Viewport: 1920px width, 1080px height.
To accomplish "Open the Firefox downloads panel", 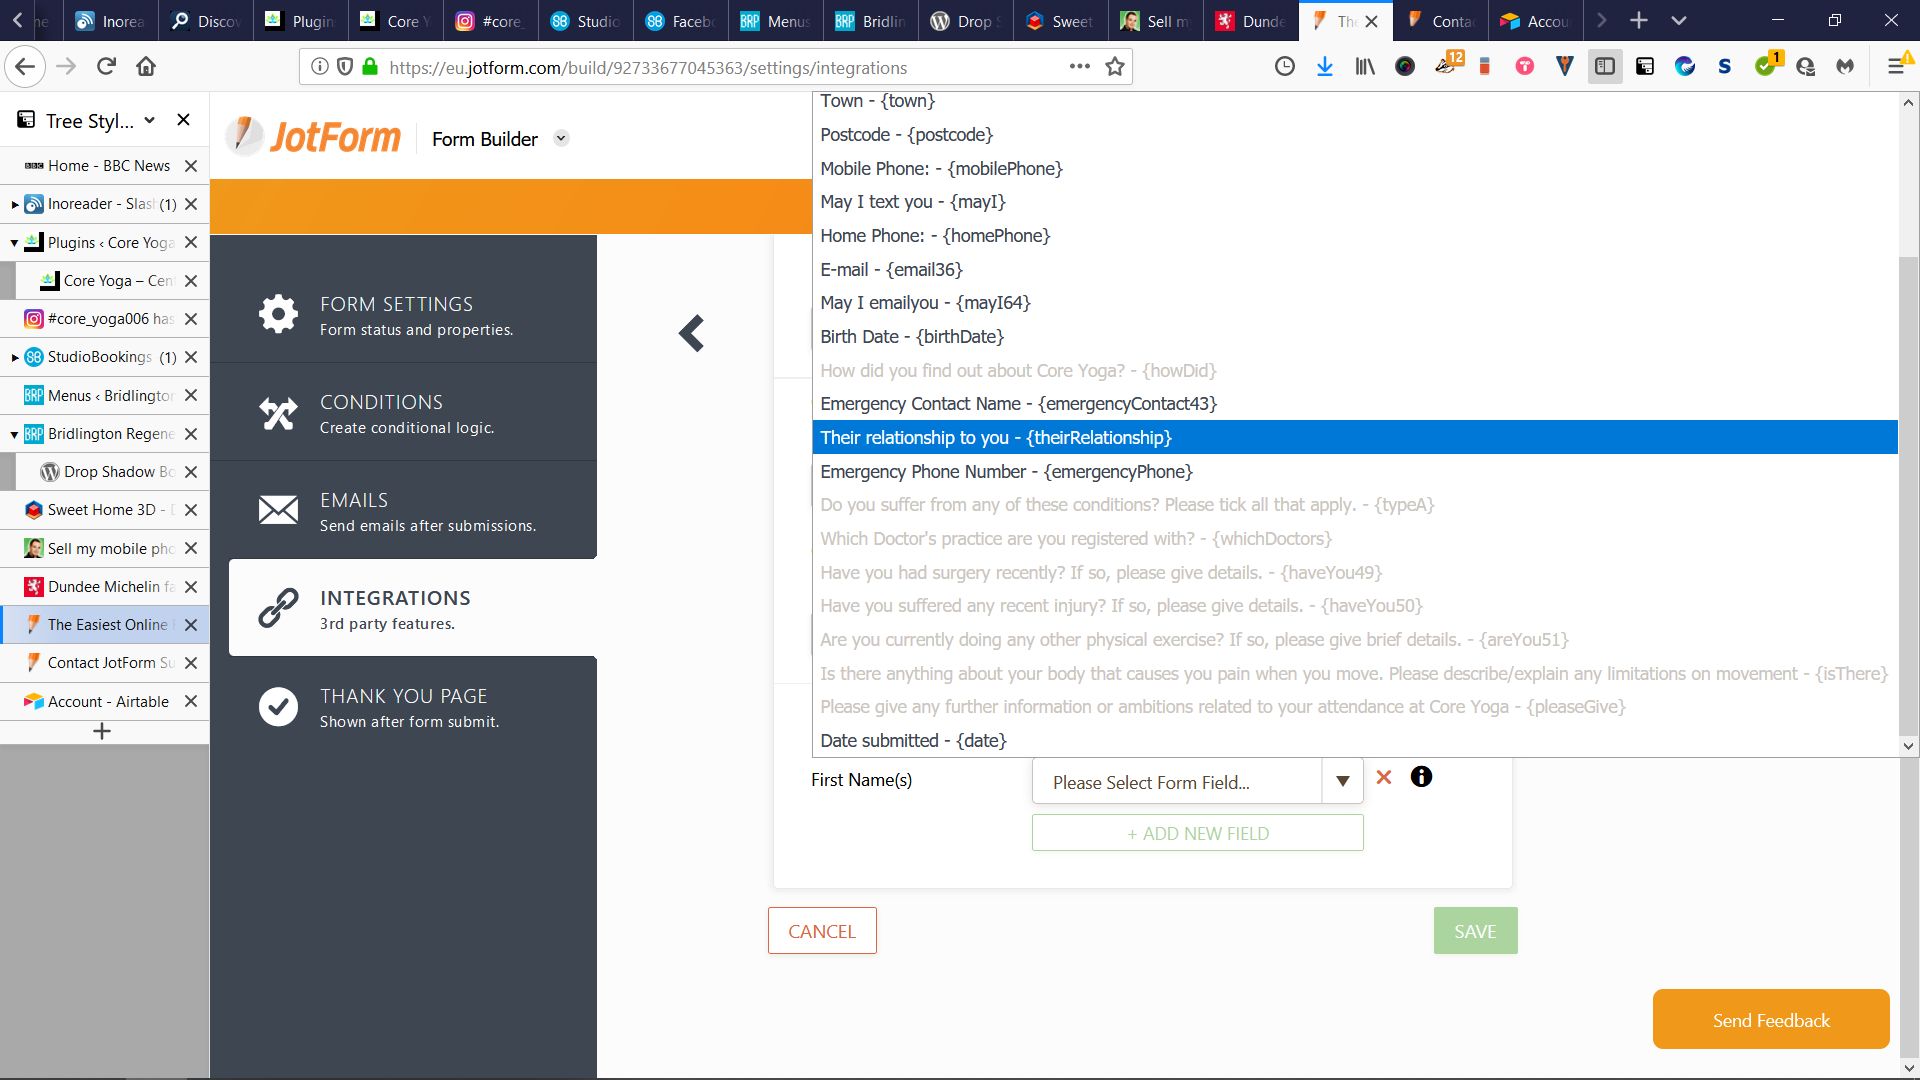I will coord(1325,67).
